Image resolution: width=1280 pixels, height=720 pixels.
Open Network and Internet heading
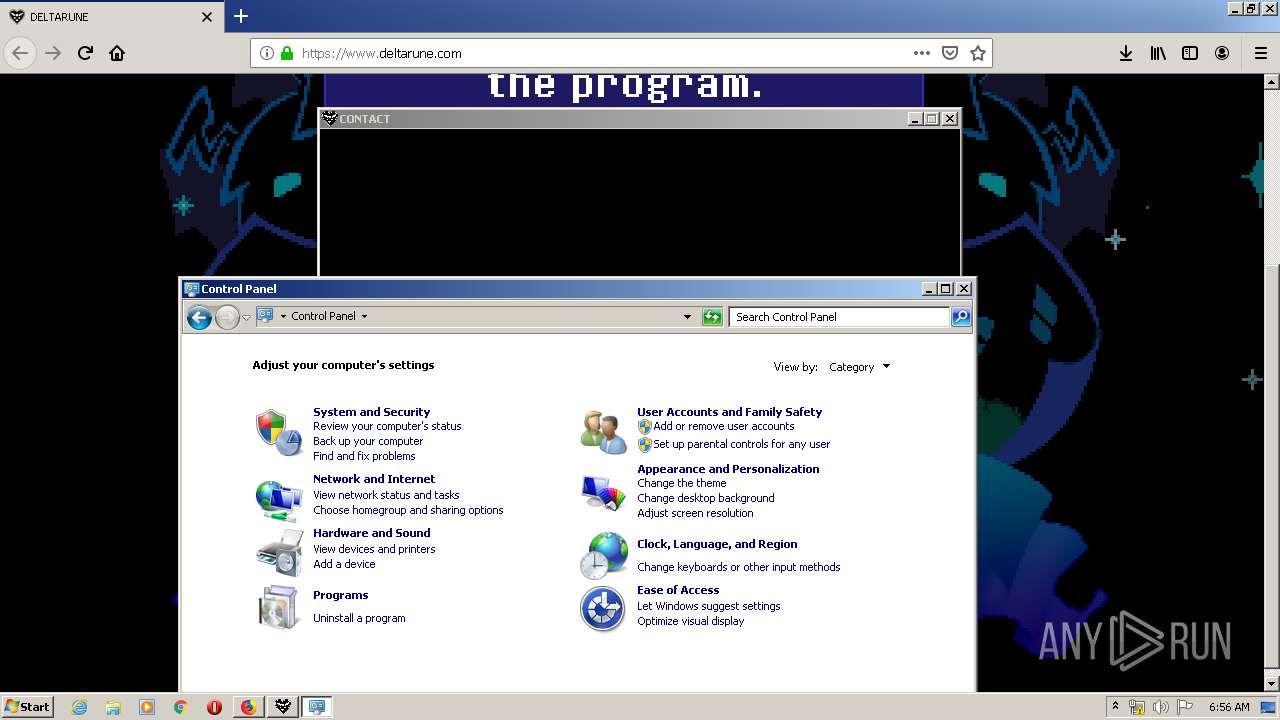[374, 479]
